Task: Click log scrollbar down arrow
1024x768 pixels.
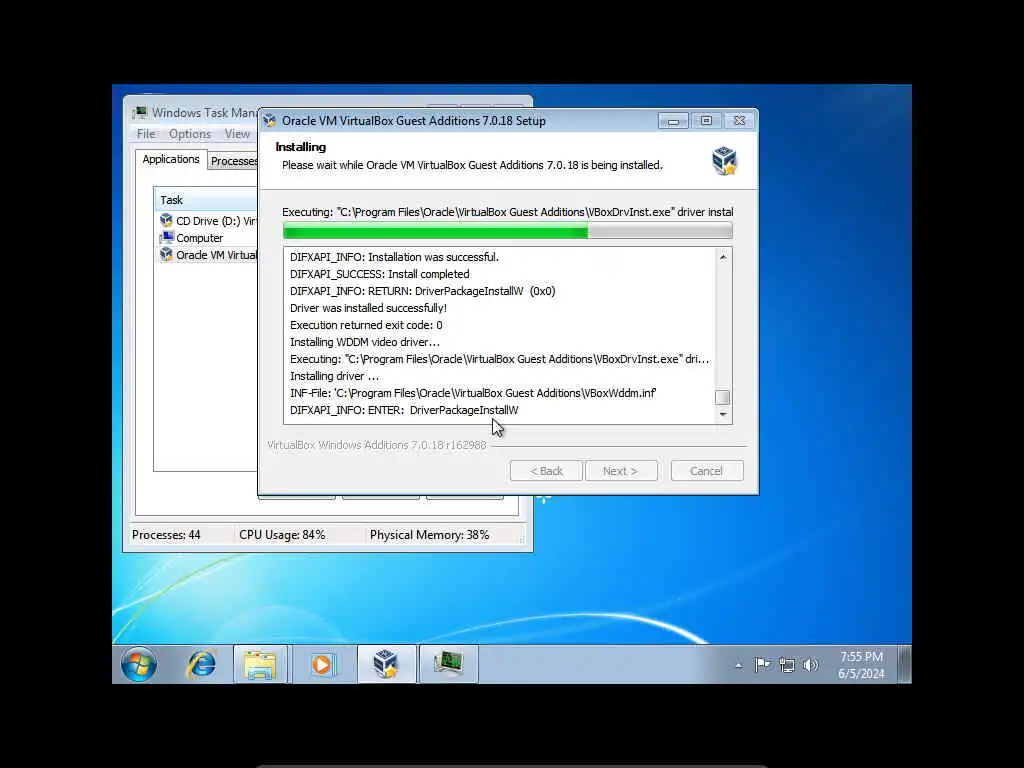Action: (x=723, y=415)
